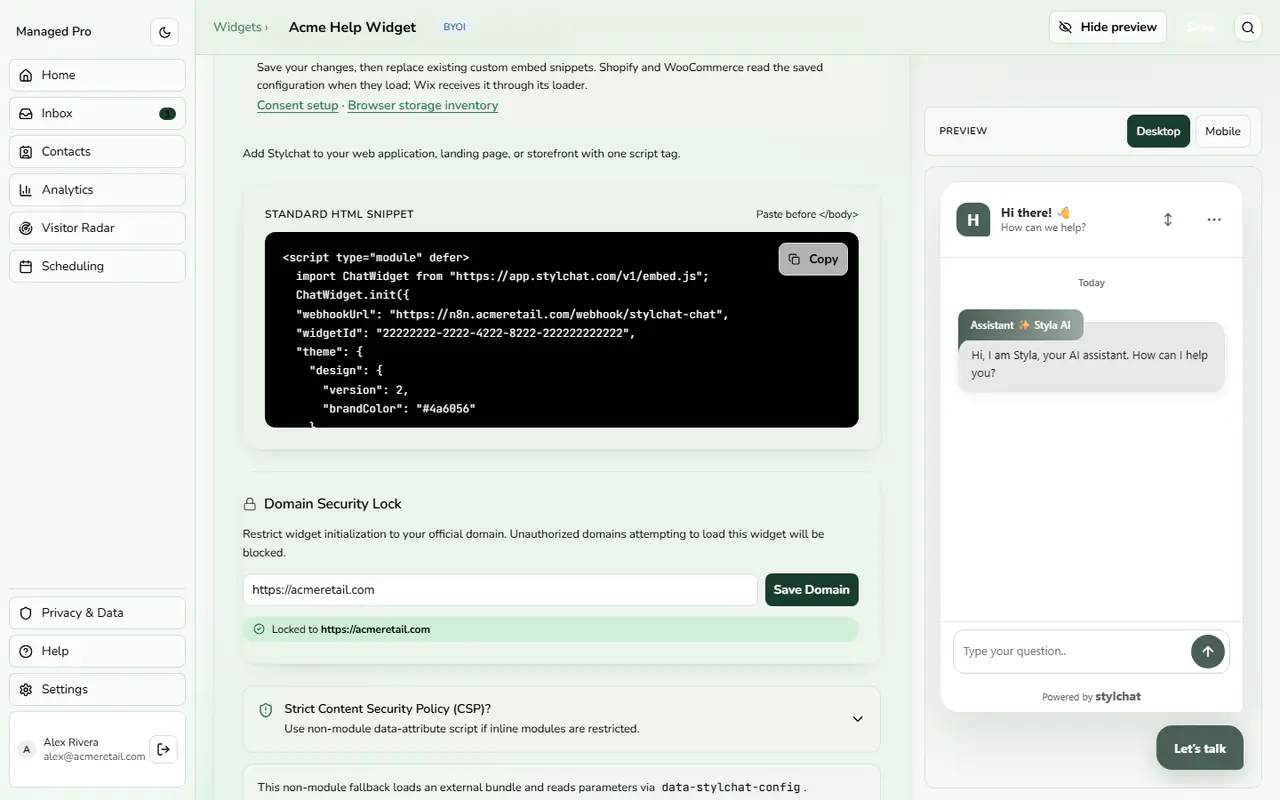Viewport: 1280px width, 800px height.
Task: Toggle dark mode with the moon icon
Action: click(x=165, y=32)
